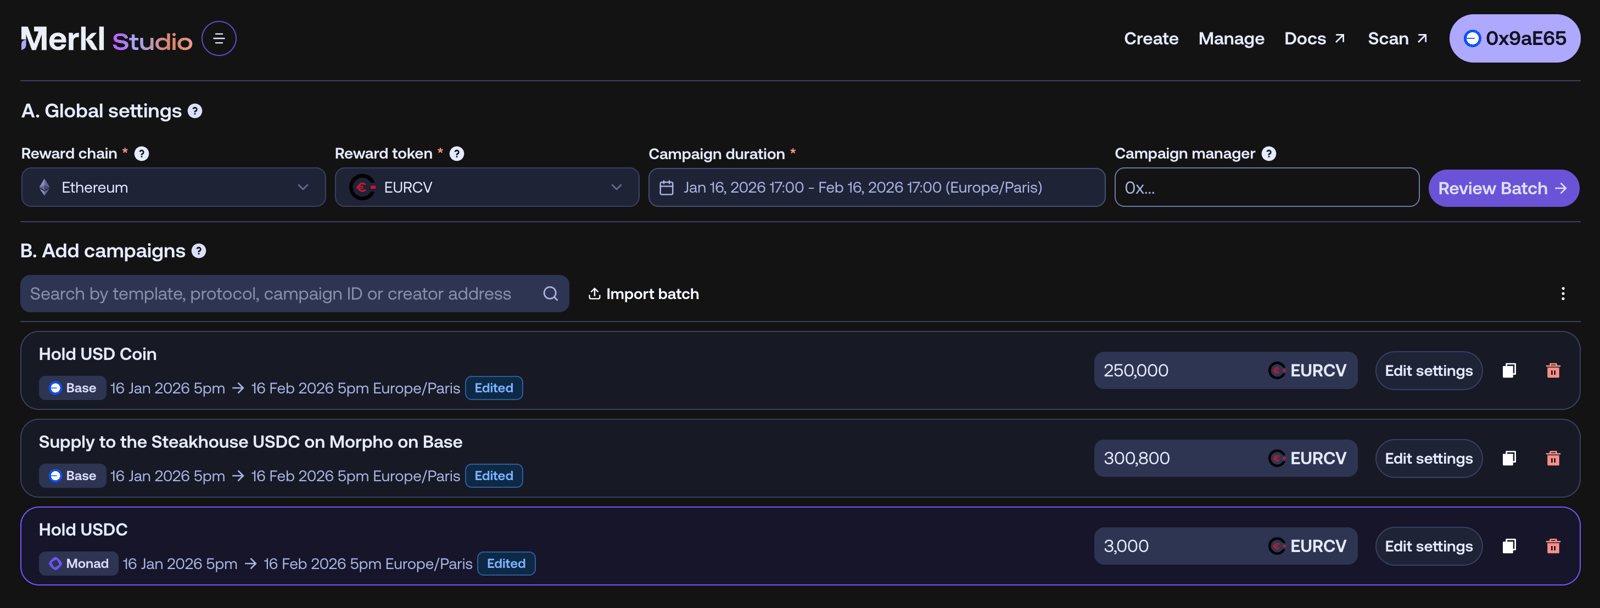This screenshot has height=608, width=1600.
Task: Click the Edited tag on Steakhouse USDC campaign
Action: pos(494,476)
